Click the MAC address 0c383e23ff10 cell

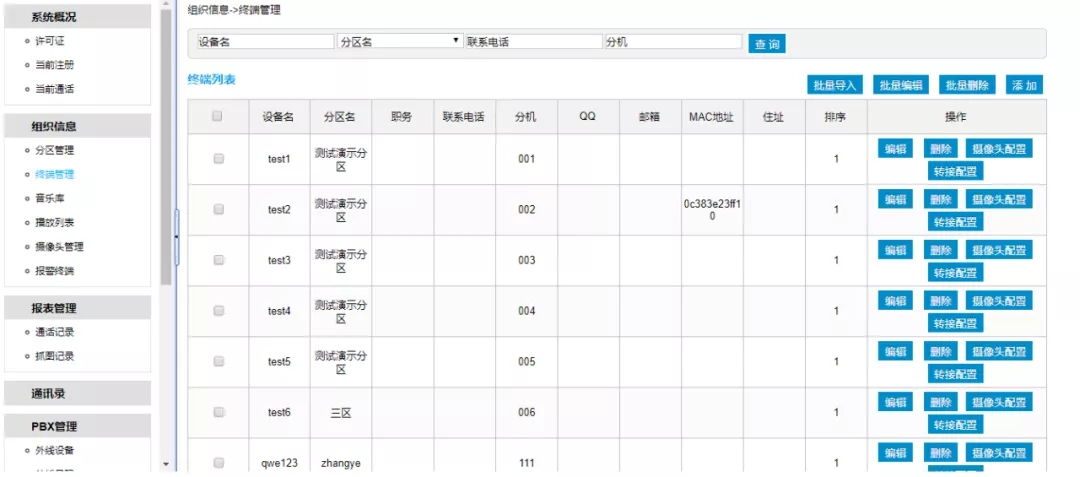point(712,210)
